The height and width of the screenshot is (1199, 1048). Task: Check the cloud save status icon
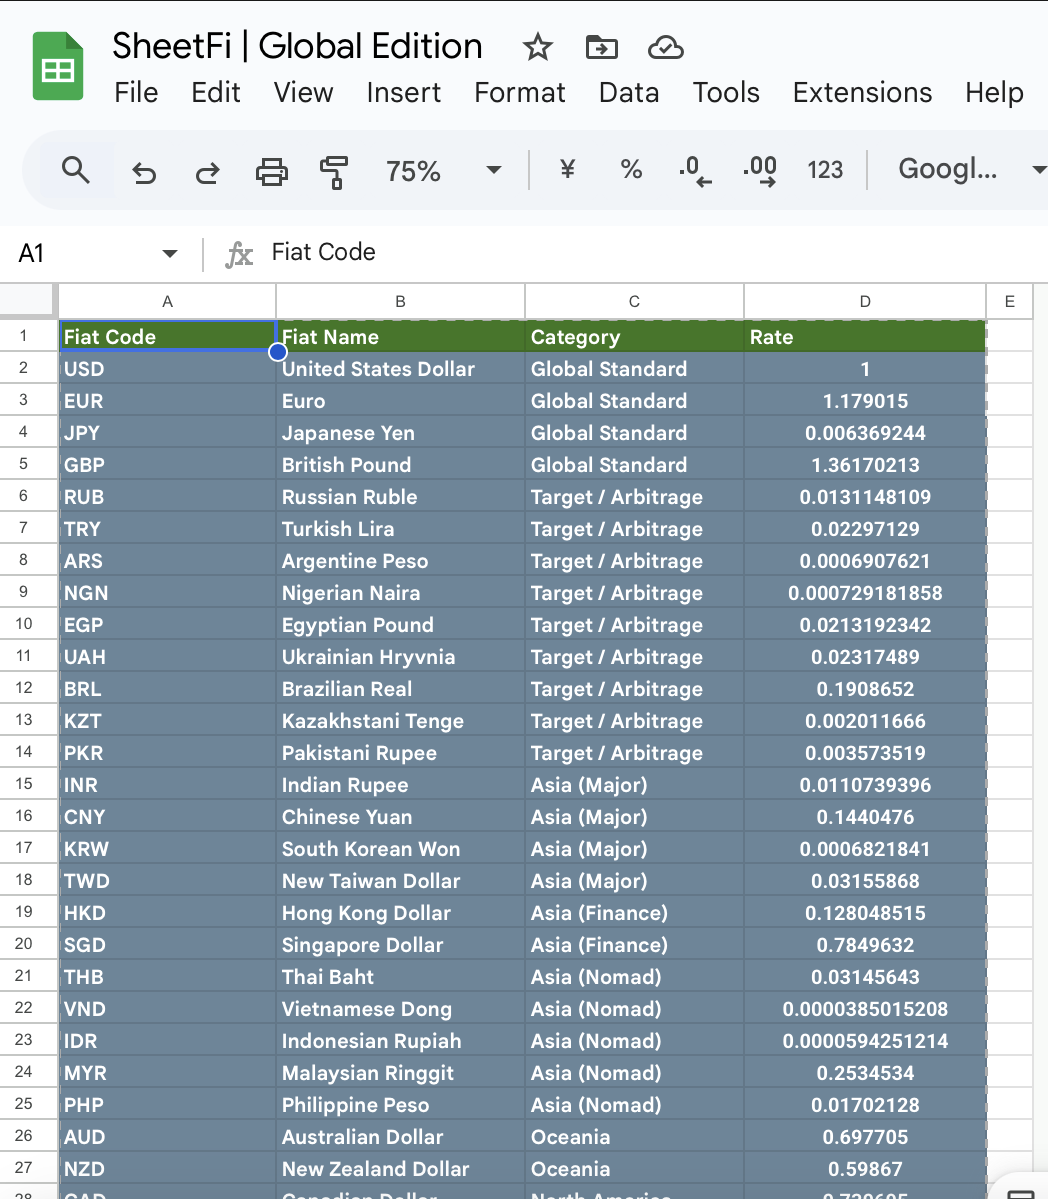(665, 47)
